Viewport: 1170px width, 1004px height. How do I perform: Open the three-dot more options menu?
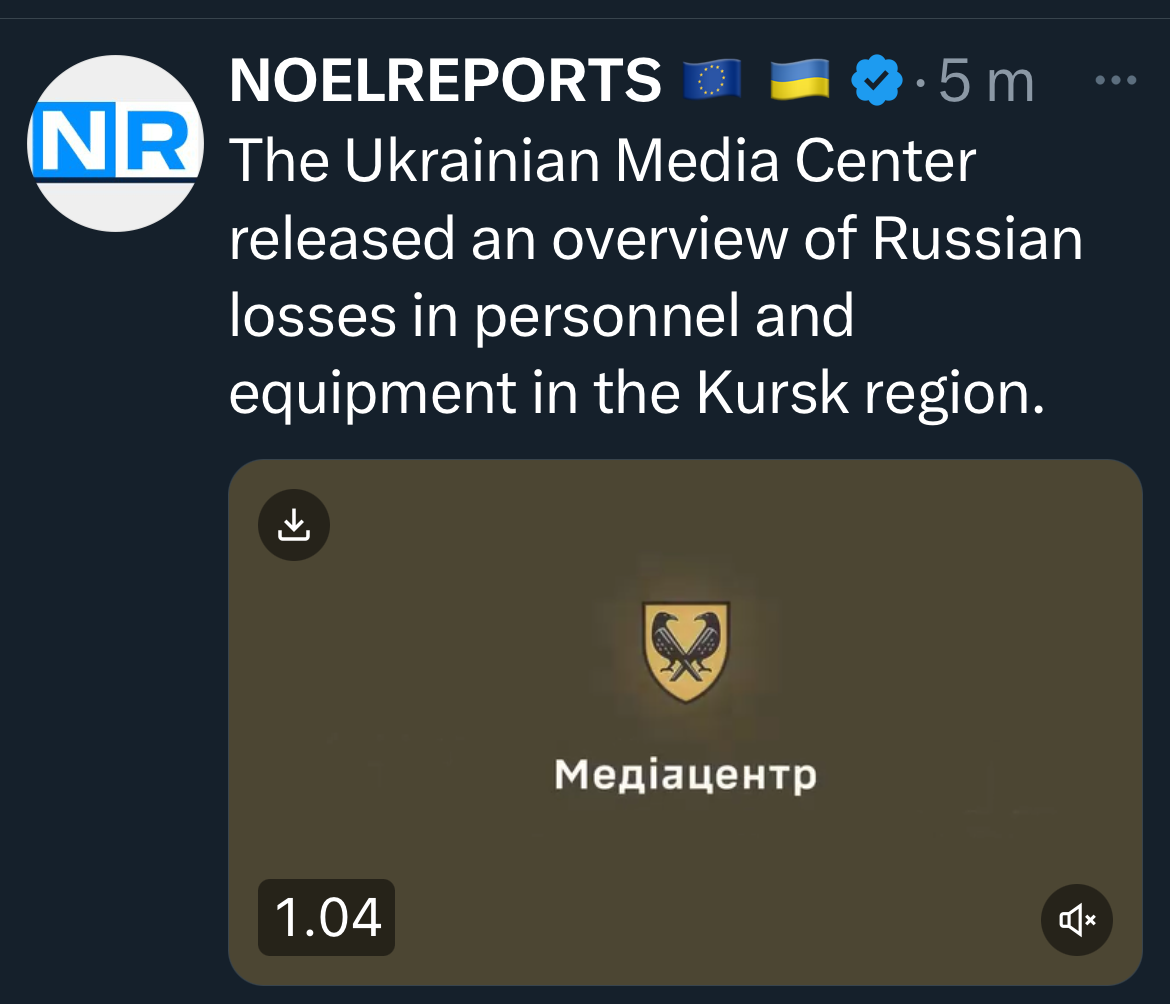(1116, 80)
